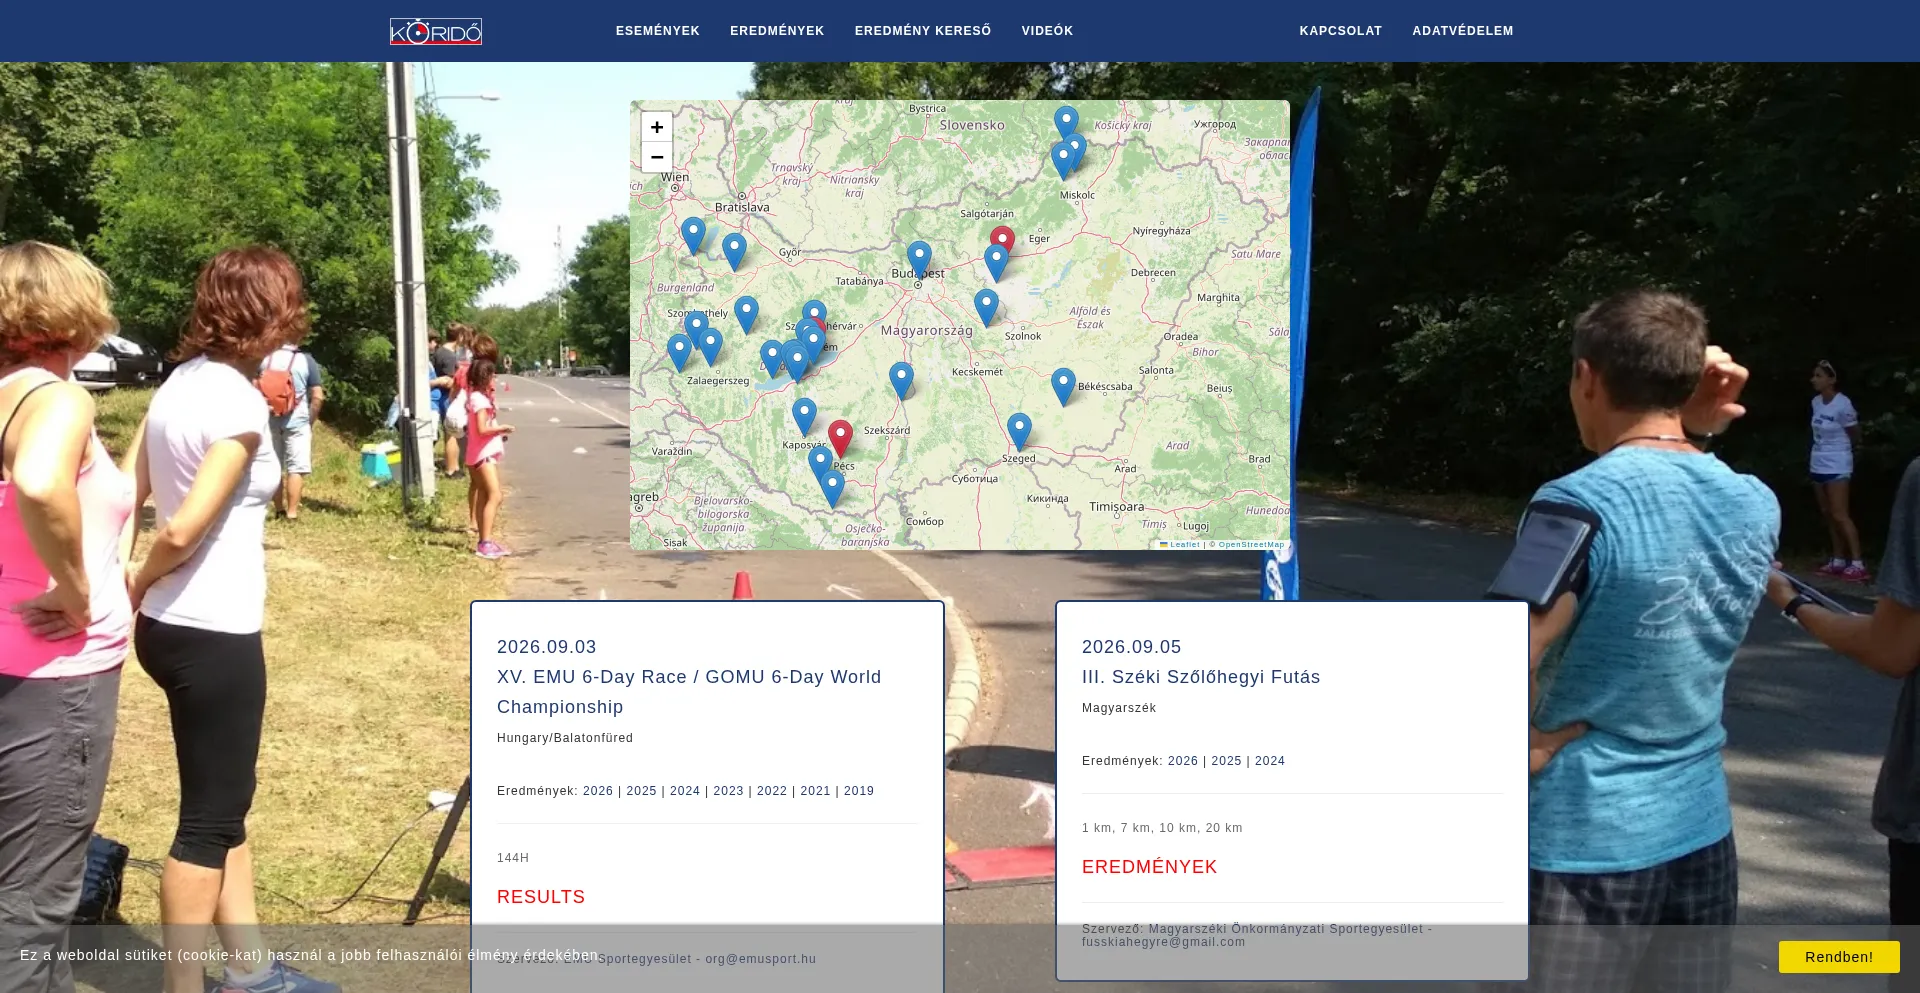Select the blue marker northwest of Szolnok
Image resolution: width=1920 pixels, height=993 pixels.
[986, 307]
